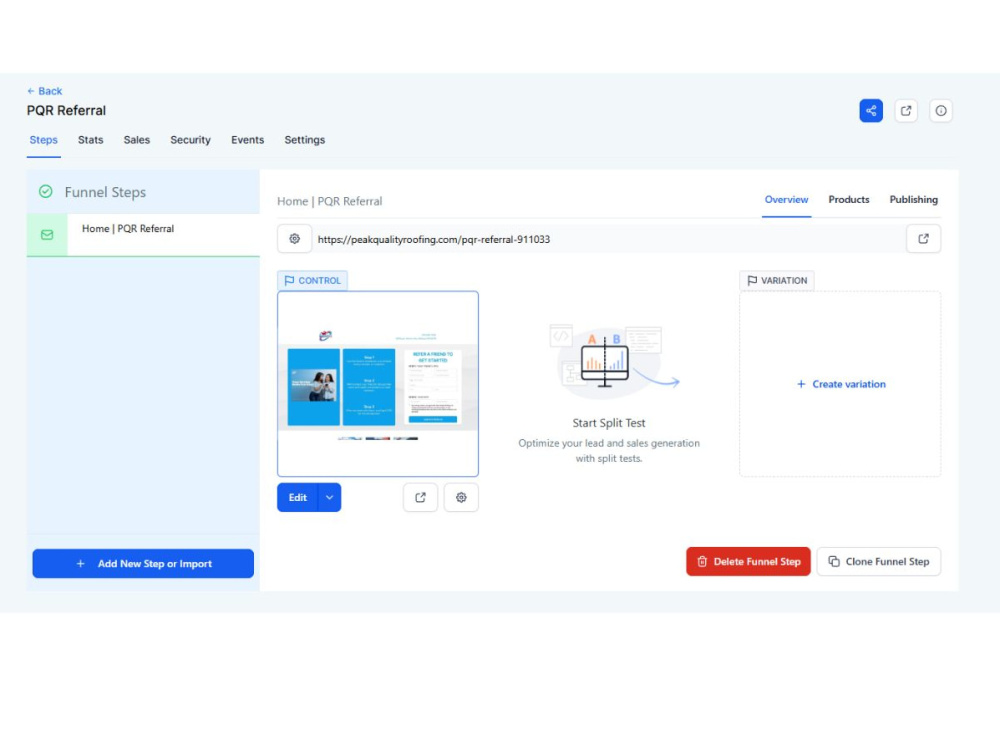Select Home | PQR Referral step in sidebar

click(143, 235)
